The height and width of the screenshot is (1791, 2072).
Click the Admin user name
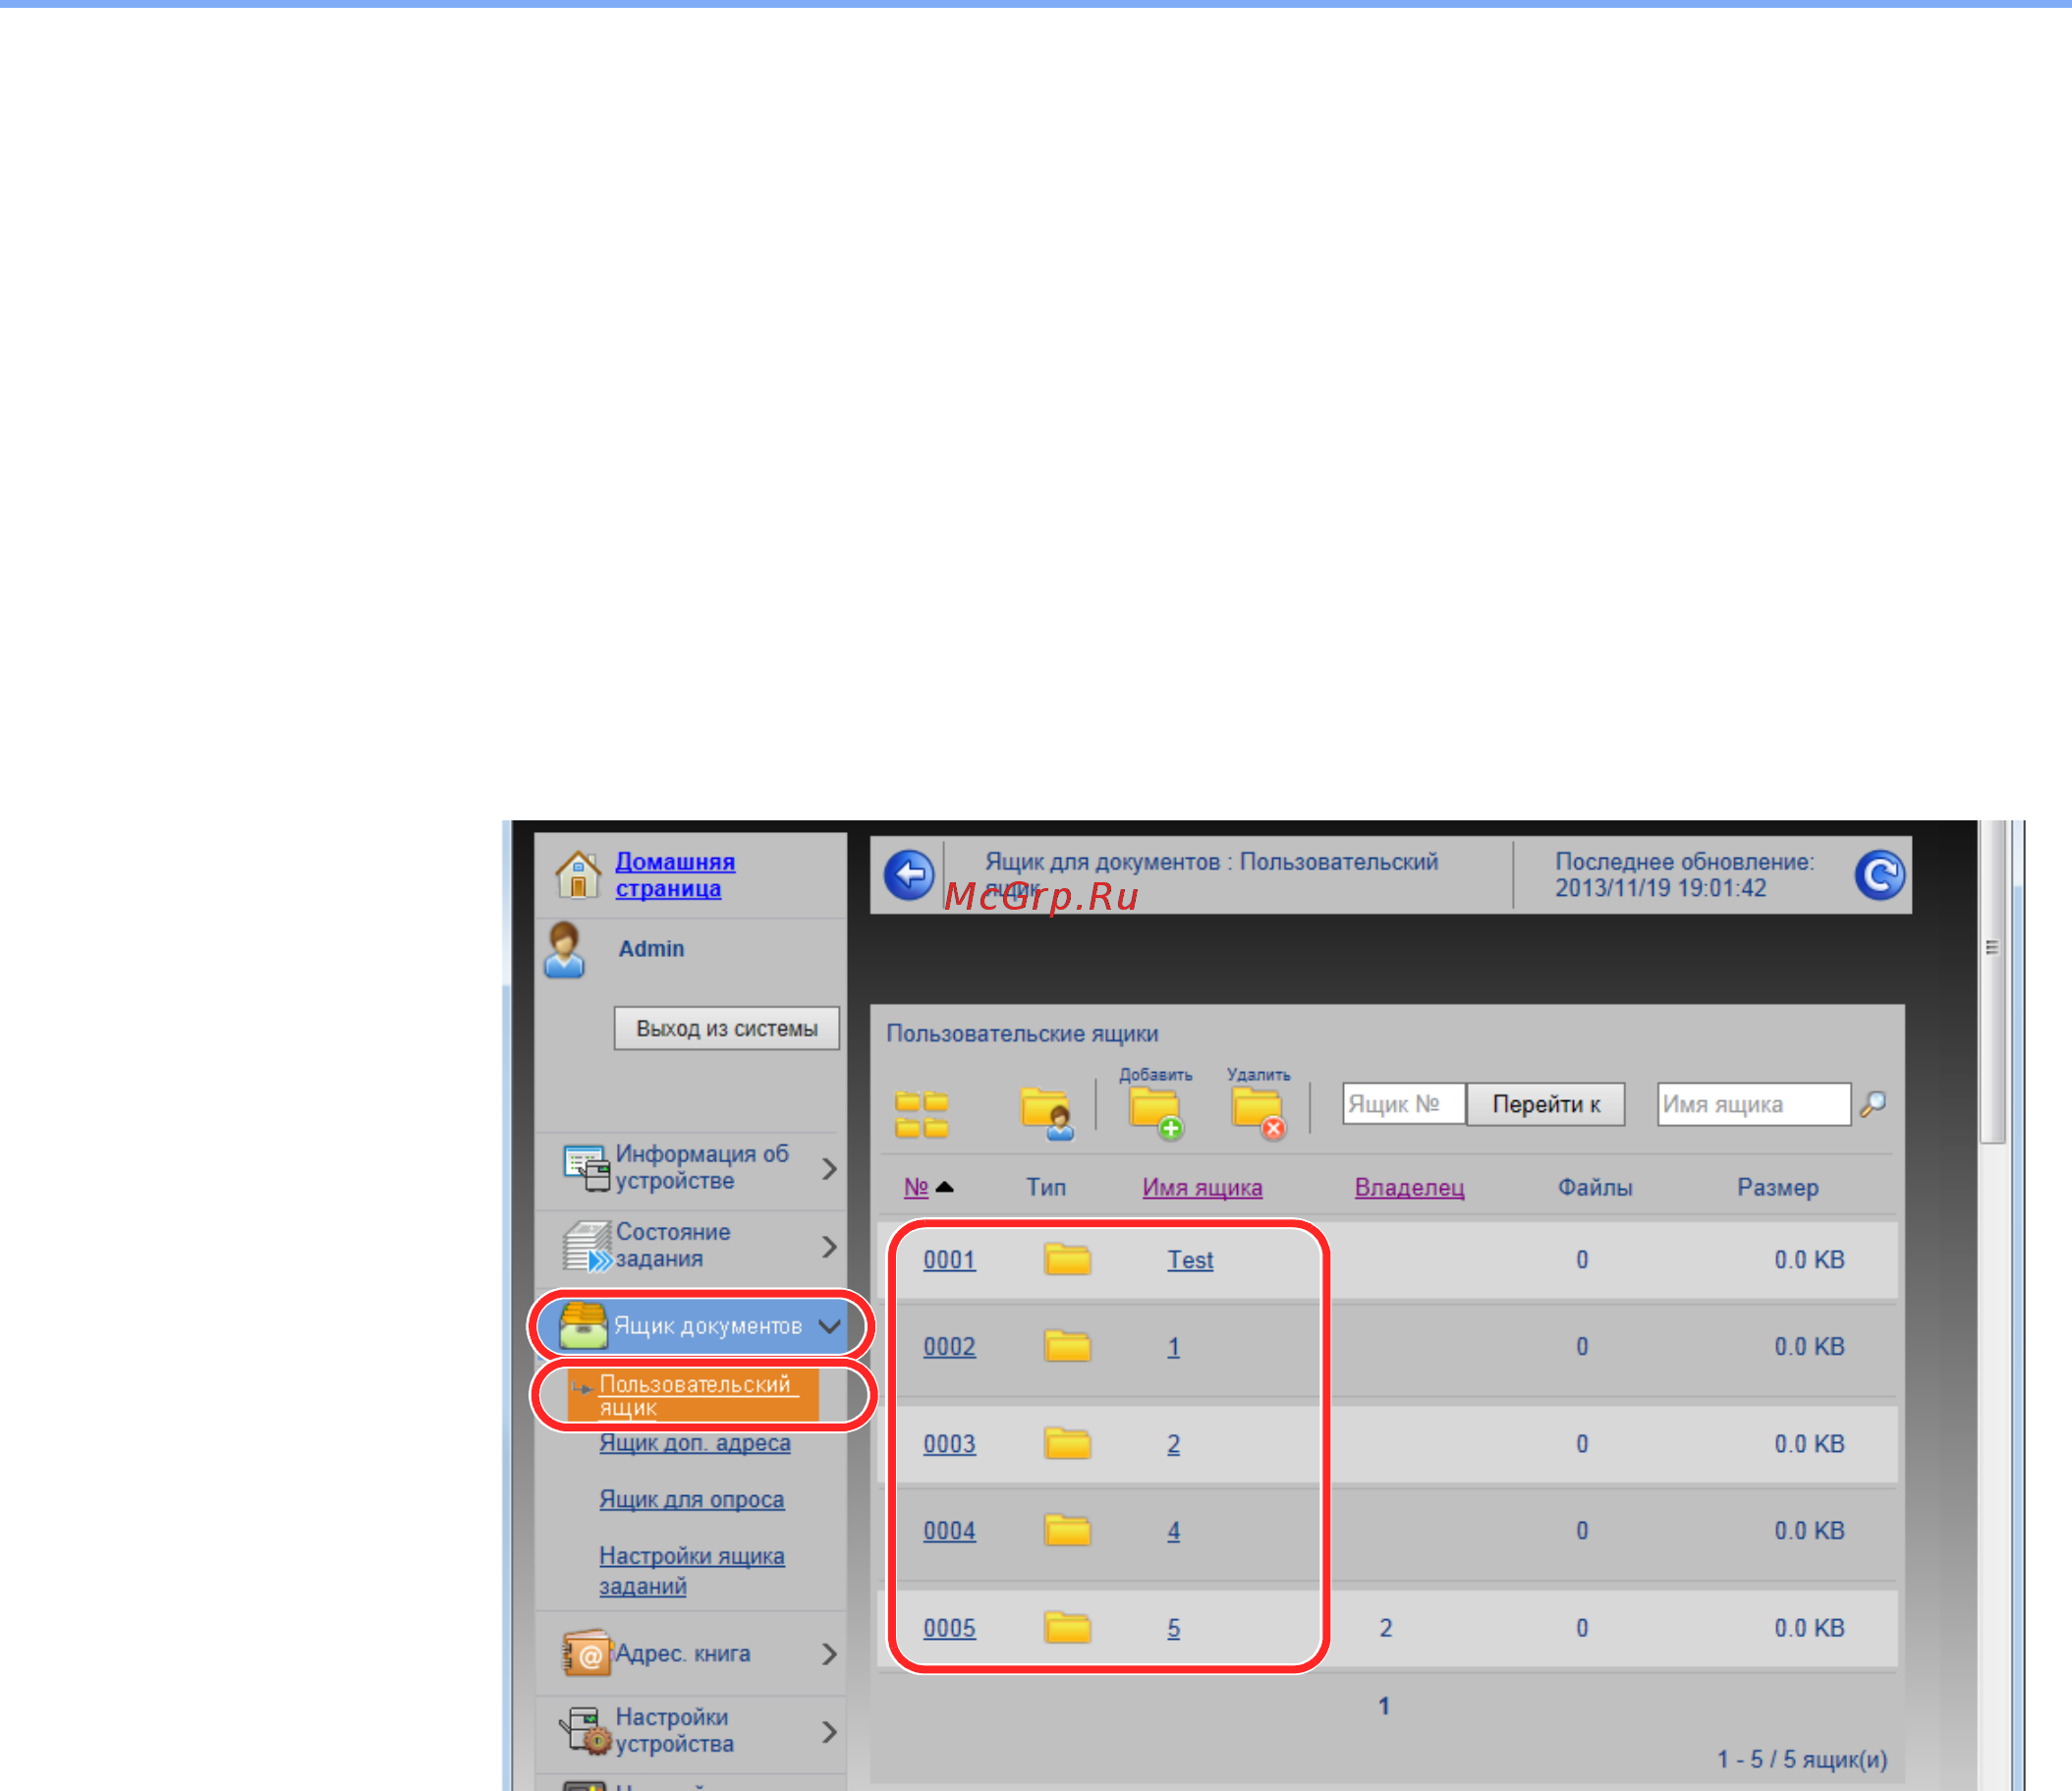click(651, 949)
